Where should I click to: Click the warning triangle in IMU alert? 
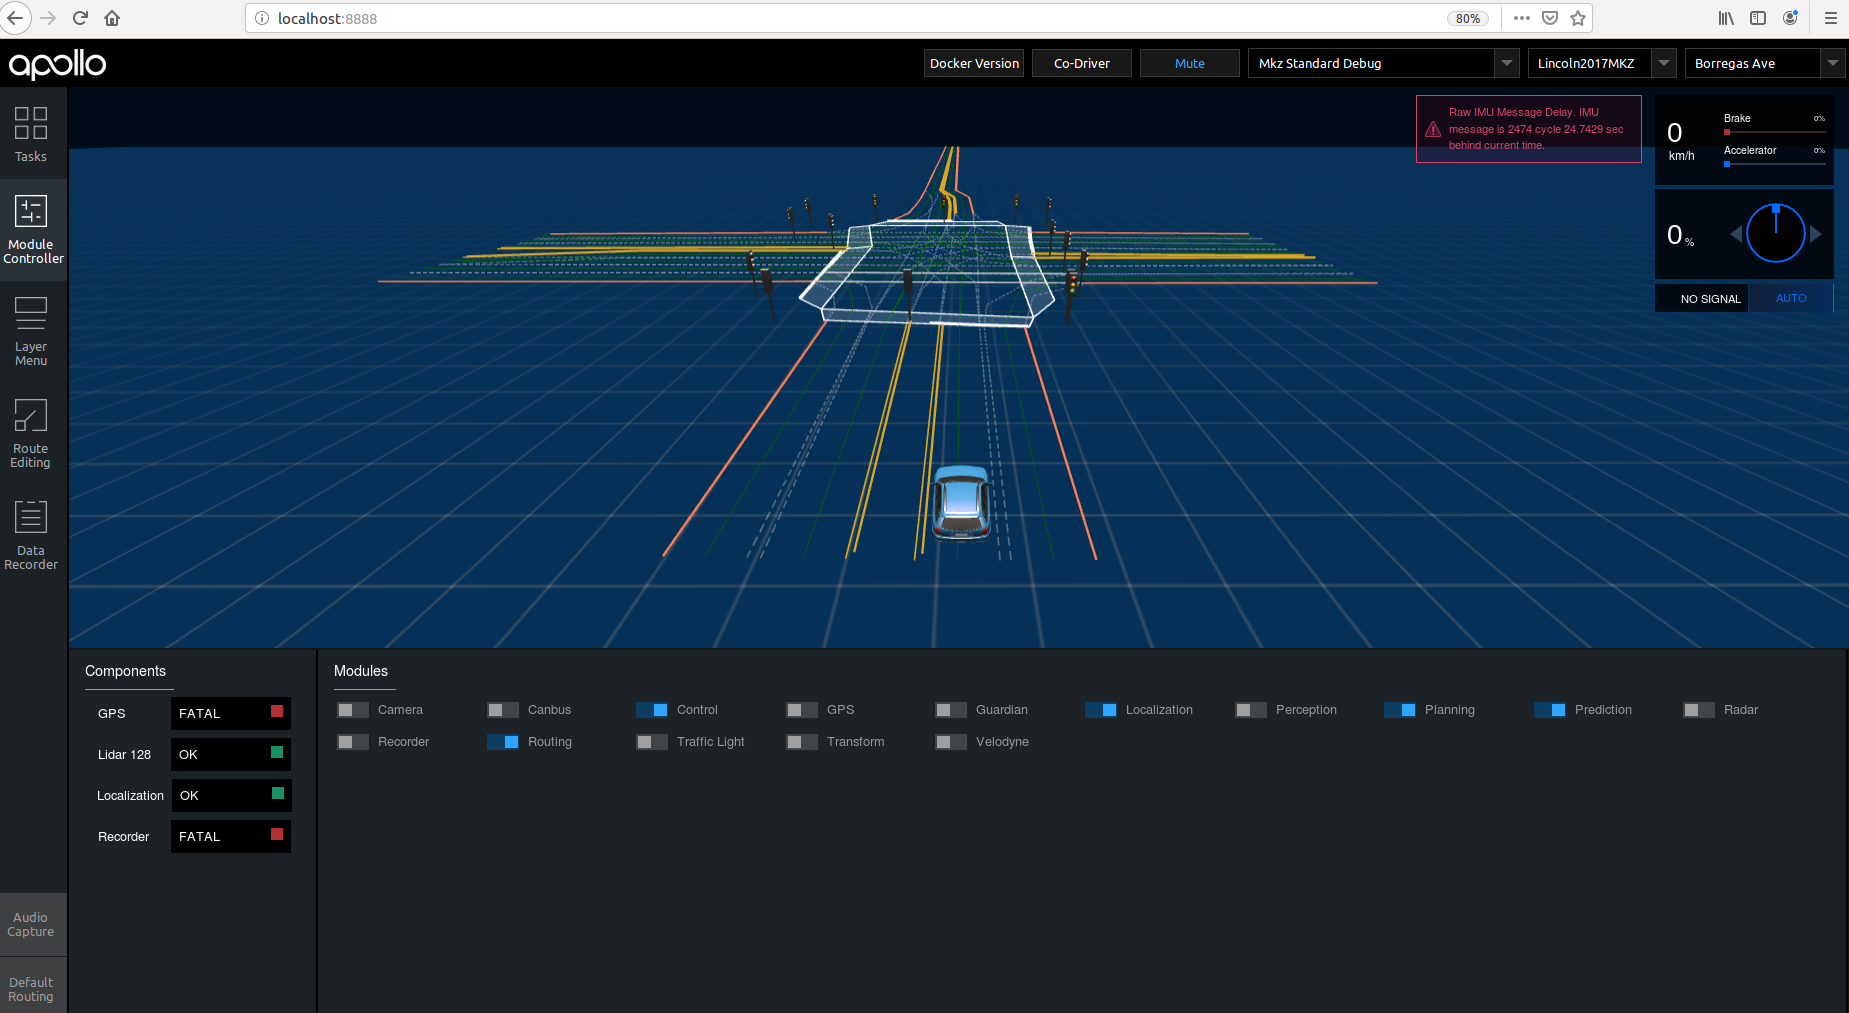1433,129
